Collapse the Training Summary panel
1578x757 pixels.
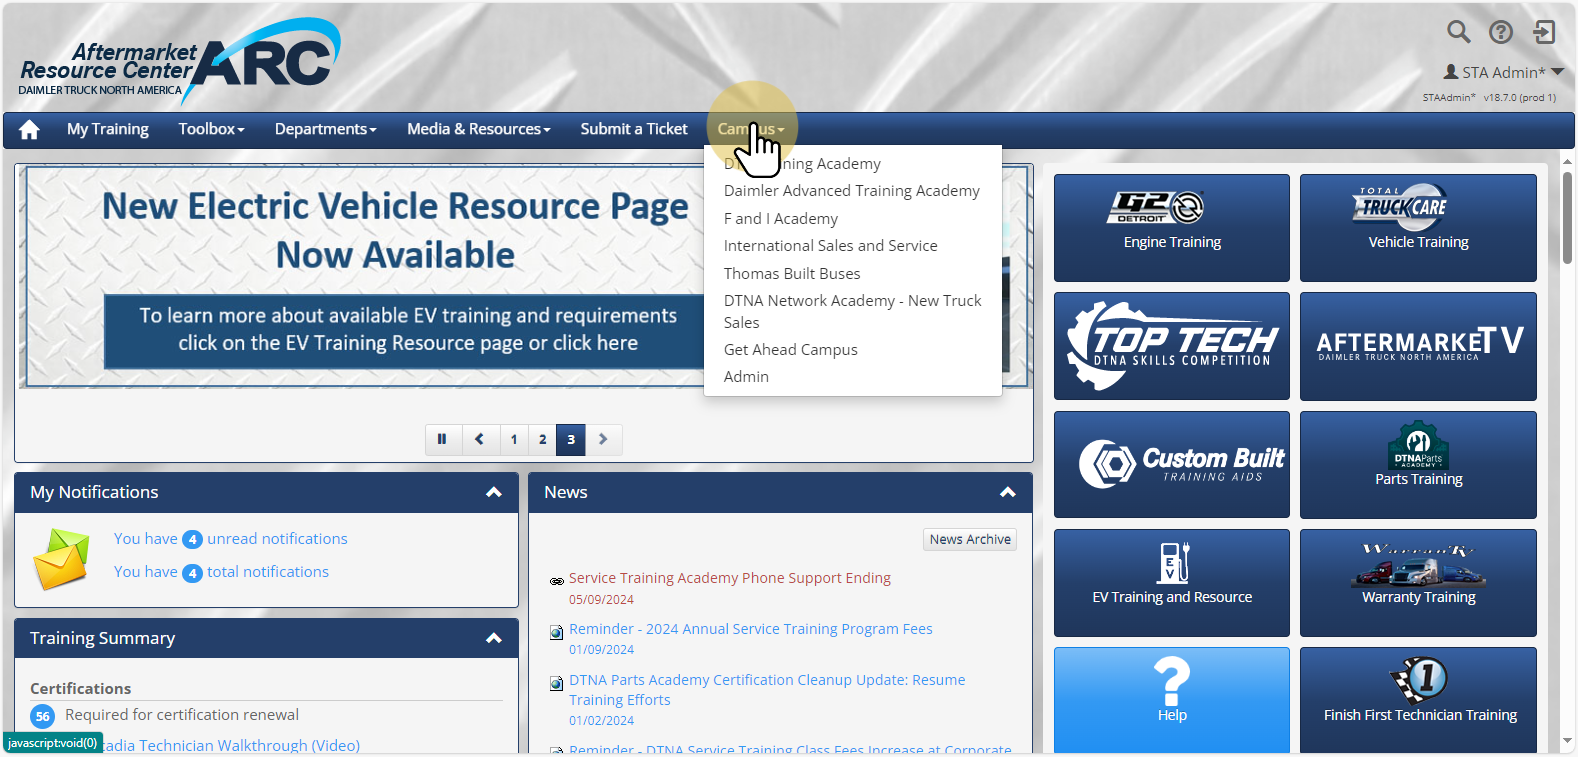(494, 638)
